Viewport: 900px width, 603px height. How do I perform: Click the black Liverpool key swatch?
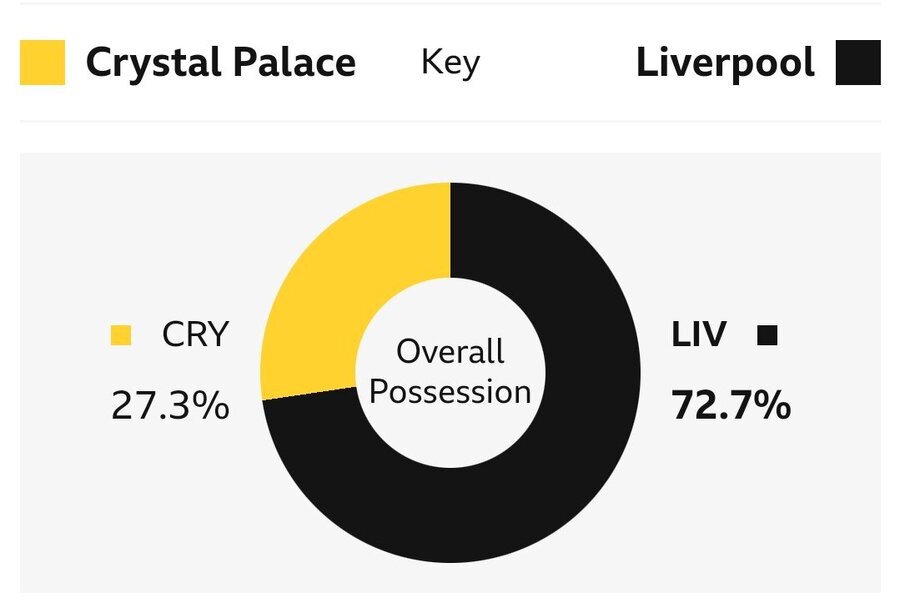858,63
